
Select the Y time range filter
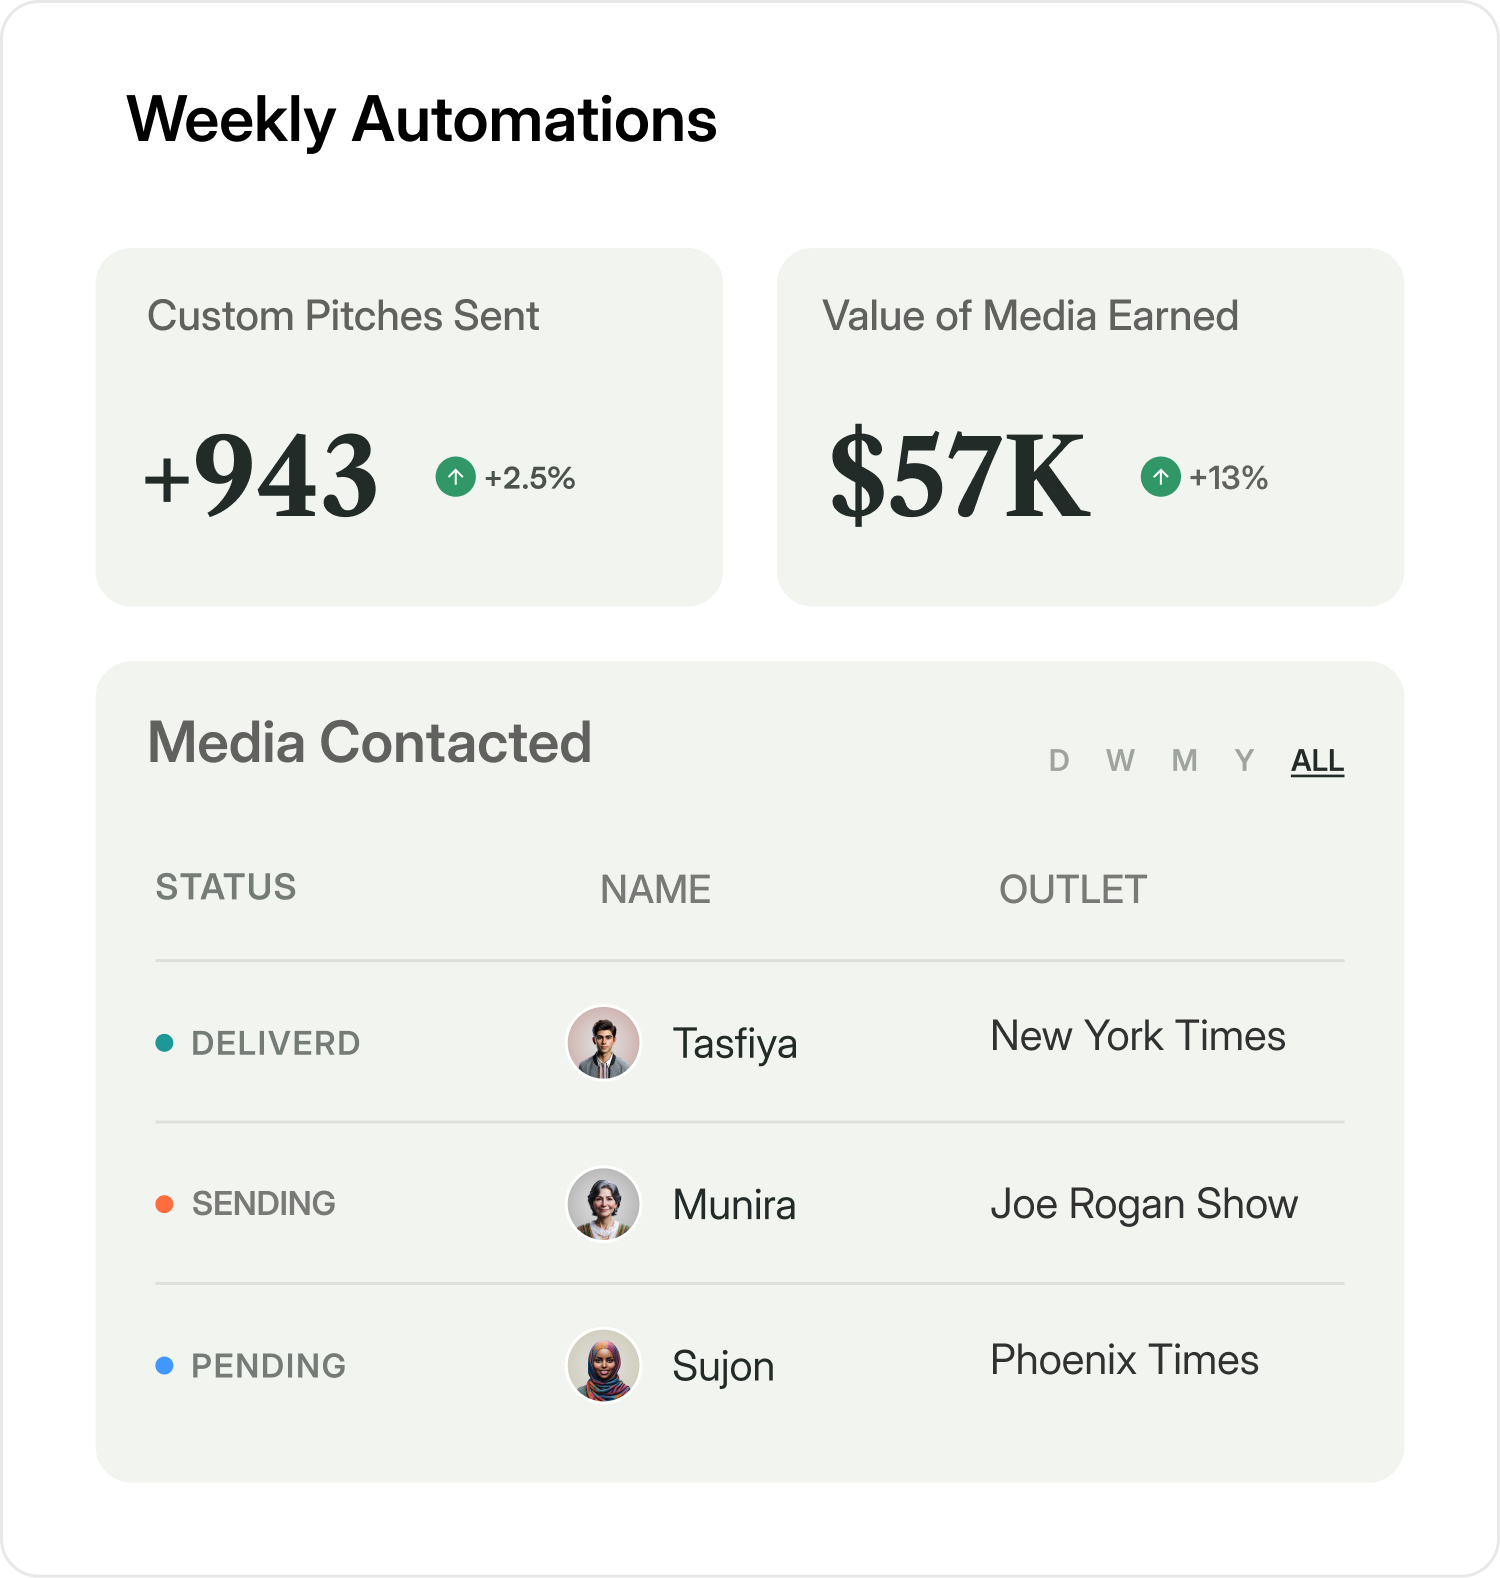pyautogui.click(x=1244, y=761)
